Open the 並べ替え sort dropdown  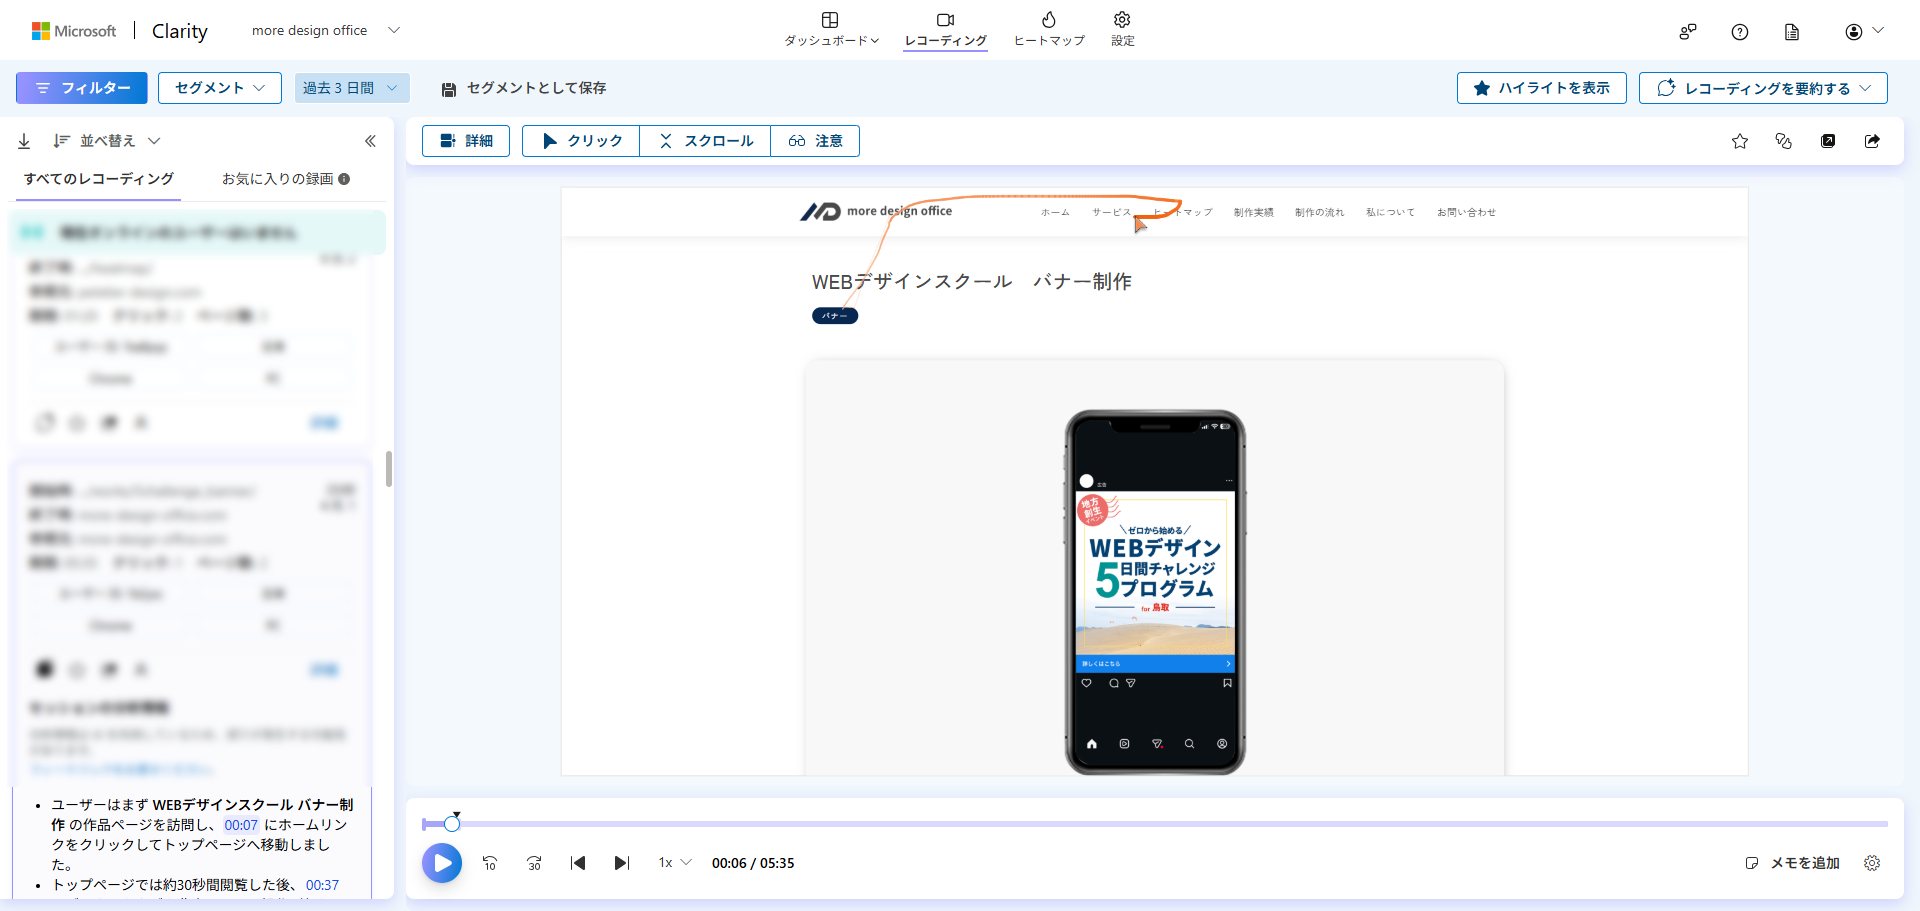[x=107, y=141]
